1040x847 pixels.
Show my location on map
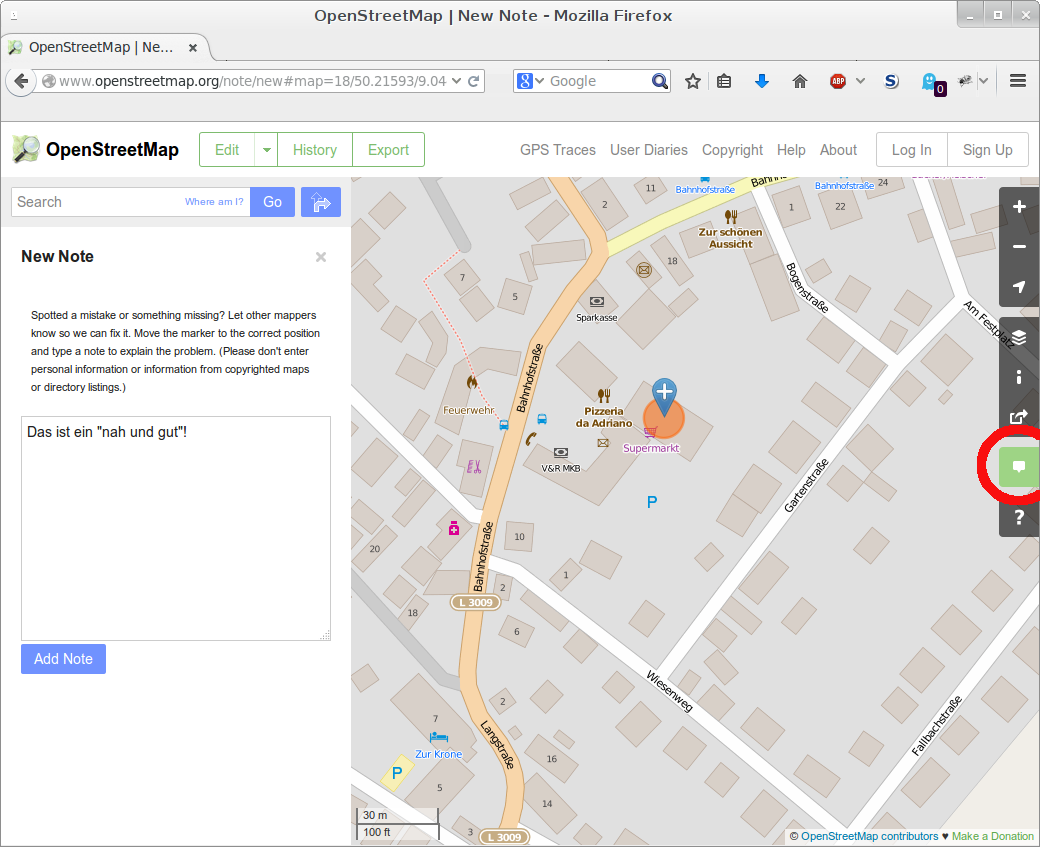click(x=1019, y=287)
